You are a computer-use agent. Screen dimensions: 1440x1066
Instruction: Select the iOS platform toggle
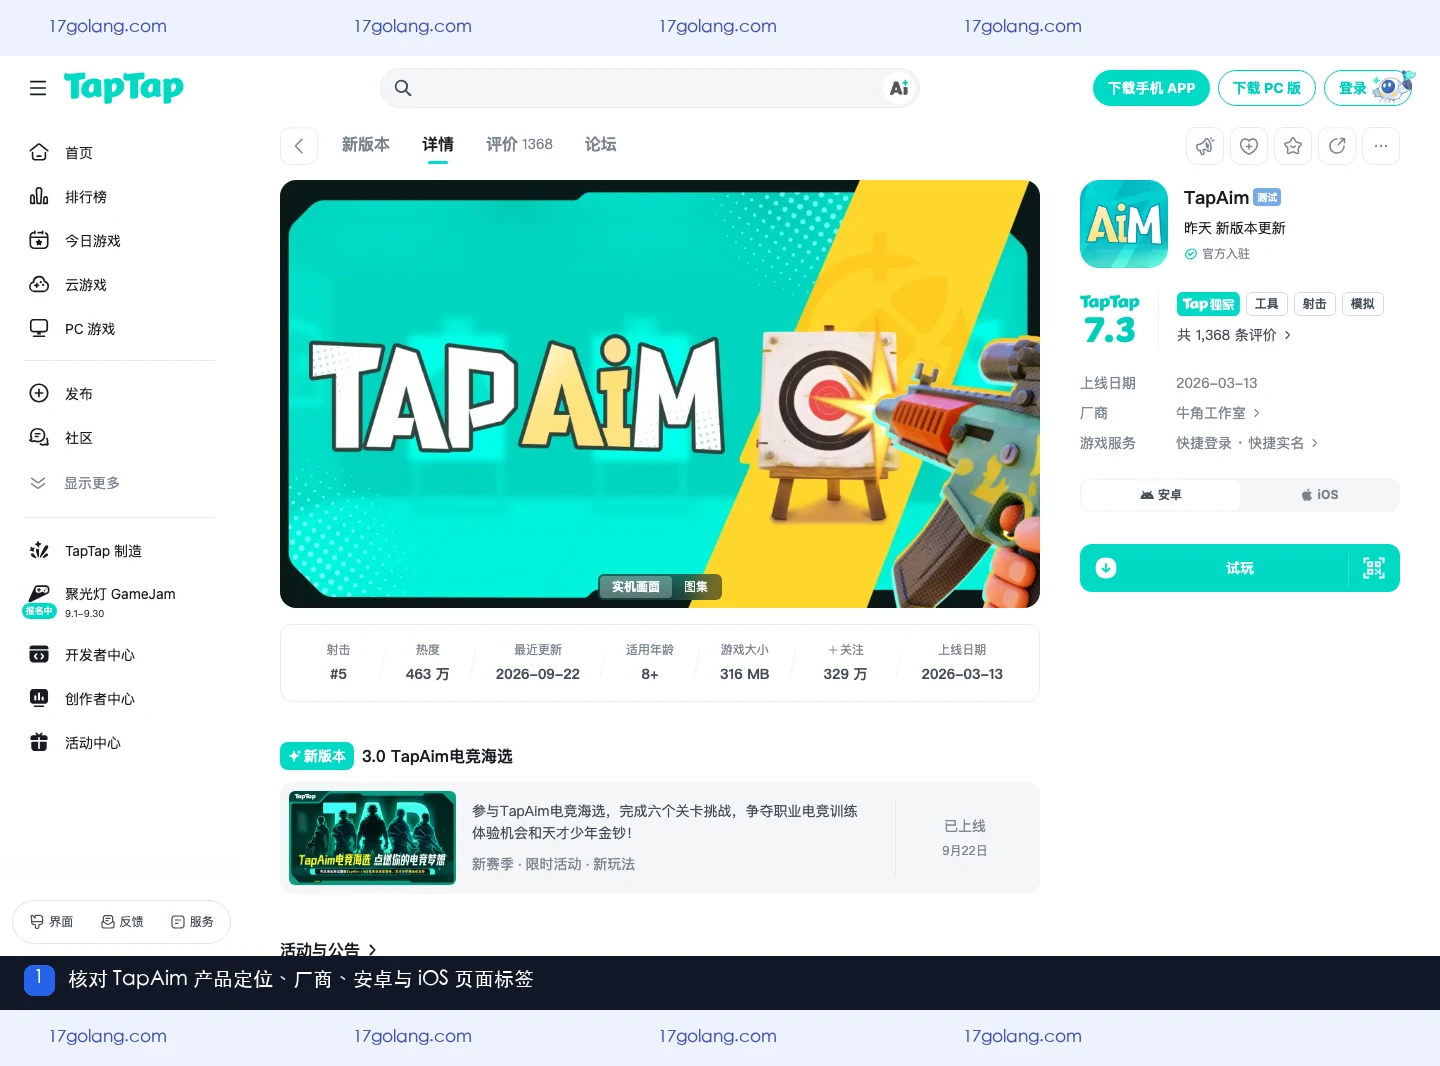pyautogui.click(x=1319, y=495)
